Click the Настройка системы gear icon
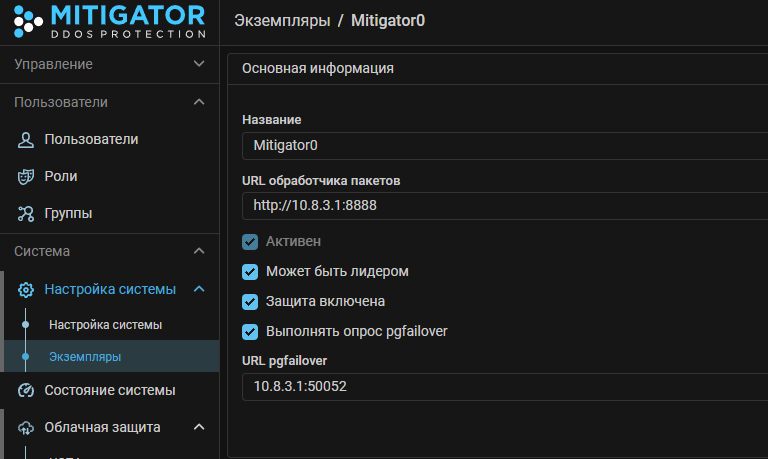 [x=27, y=289]
